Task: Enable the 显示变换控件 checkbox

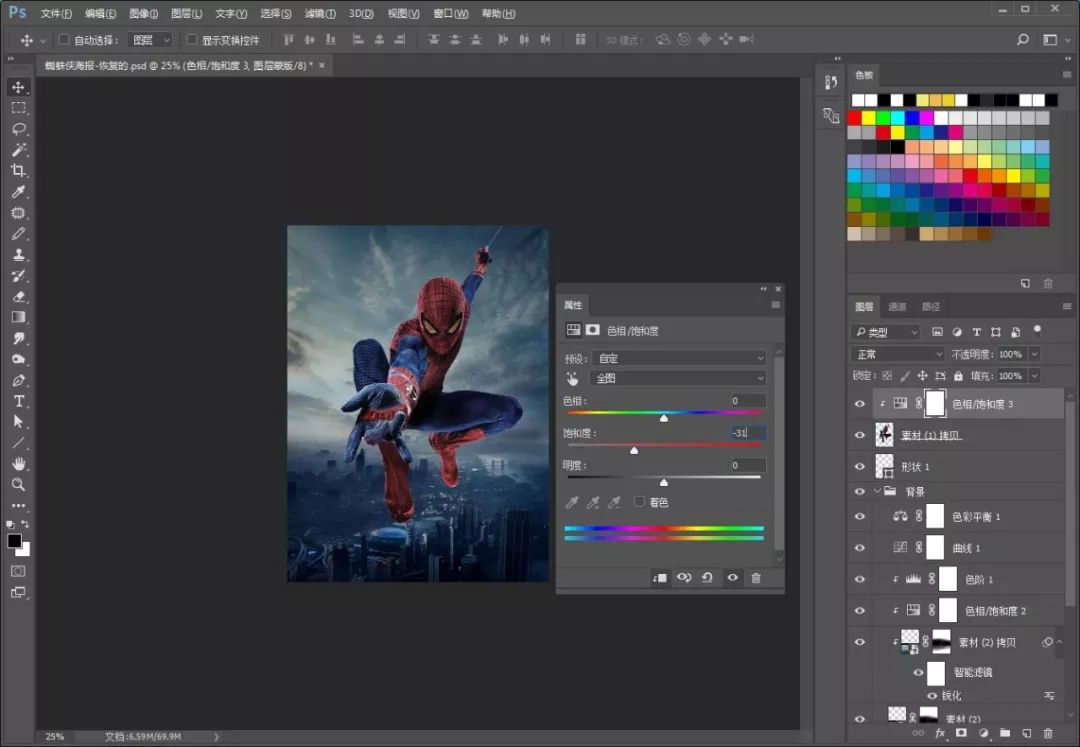Action: [192, 39]
